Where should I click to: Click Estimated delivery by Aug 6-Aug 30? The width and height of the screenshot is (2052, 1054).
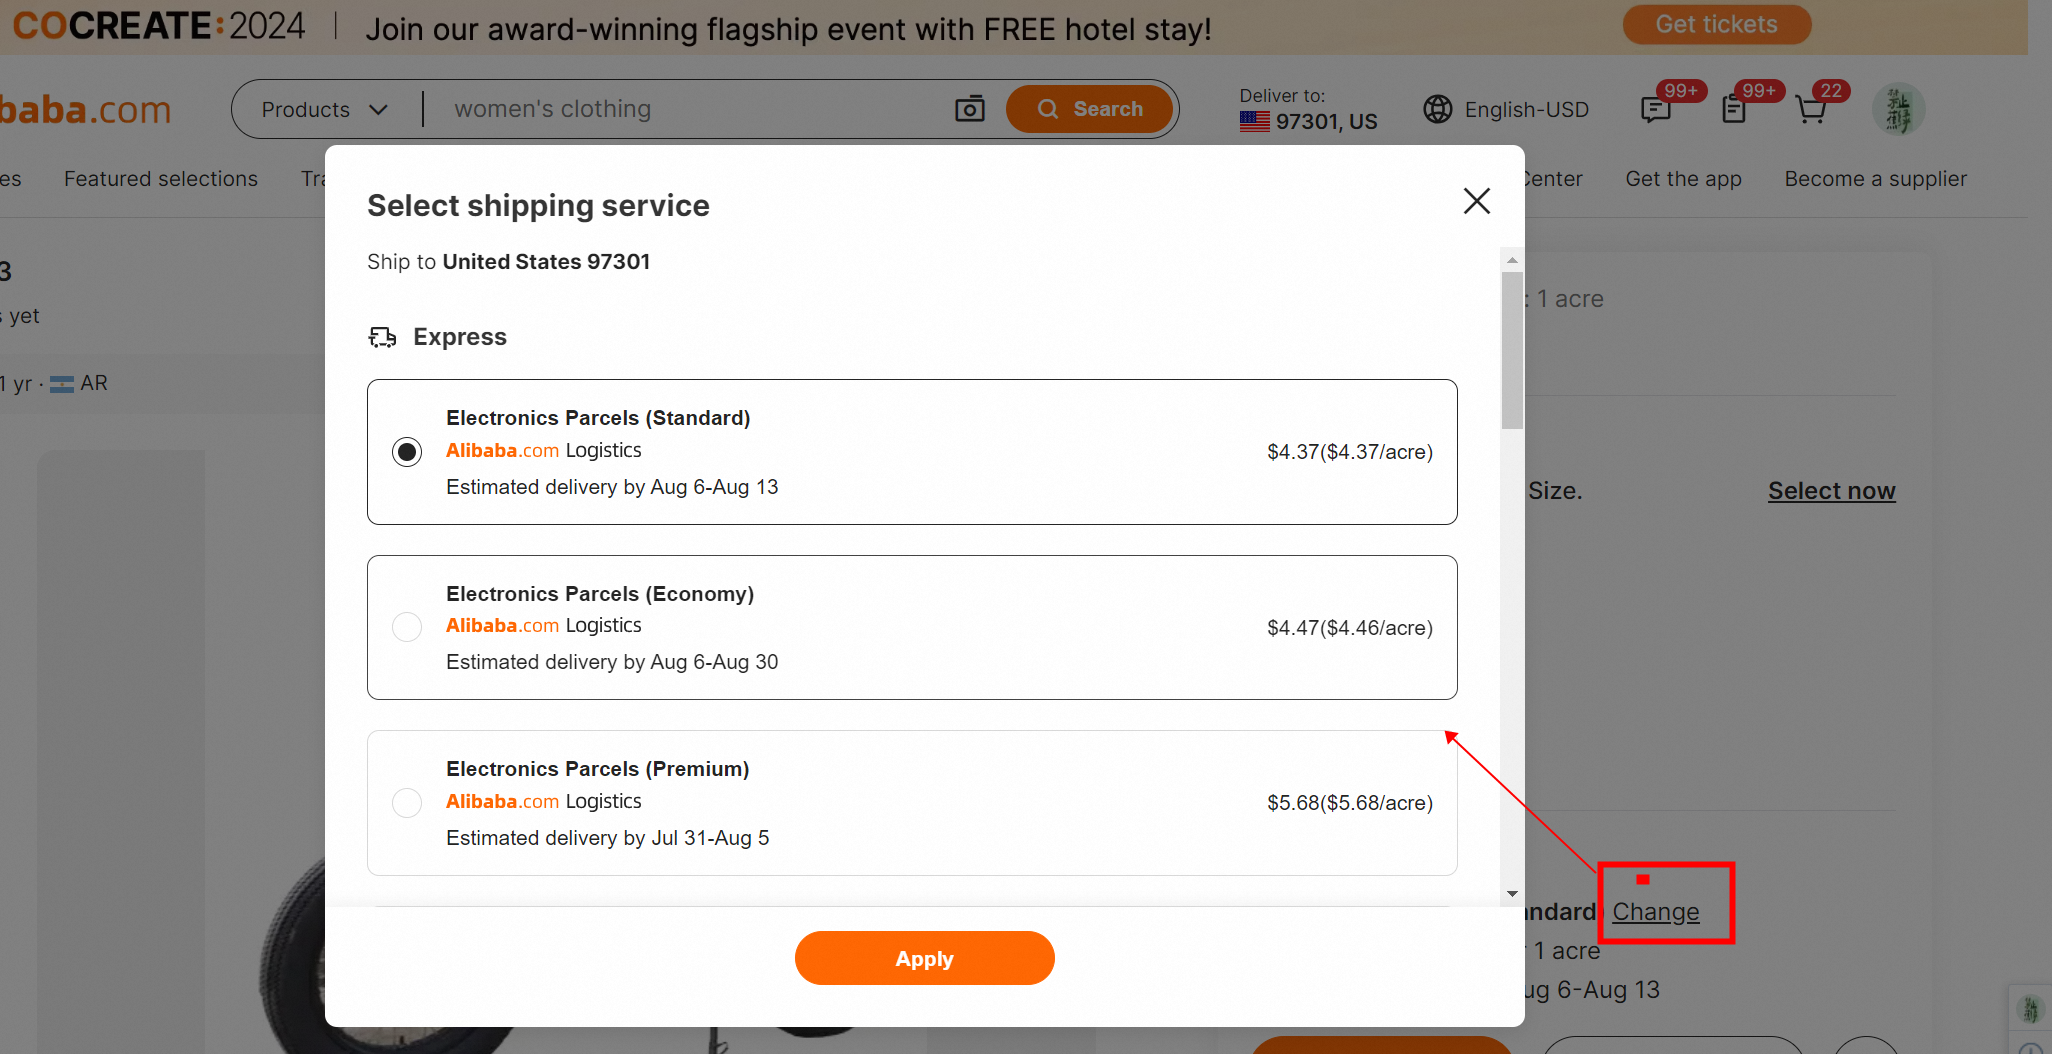tap(612, 662)
